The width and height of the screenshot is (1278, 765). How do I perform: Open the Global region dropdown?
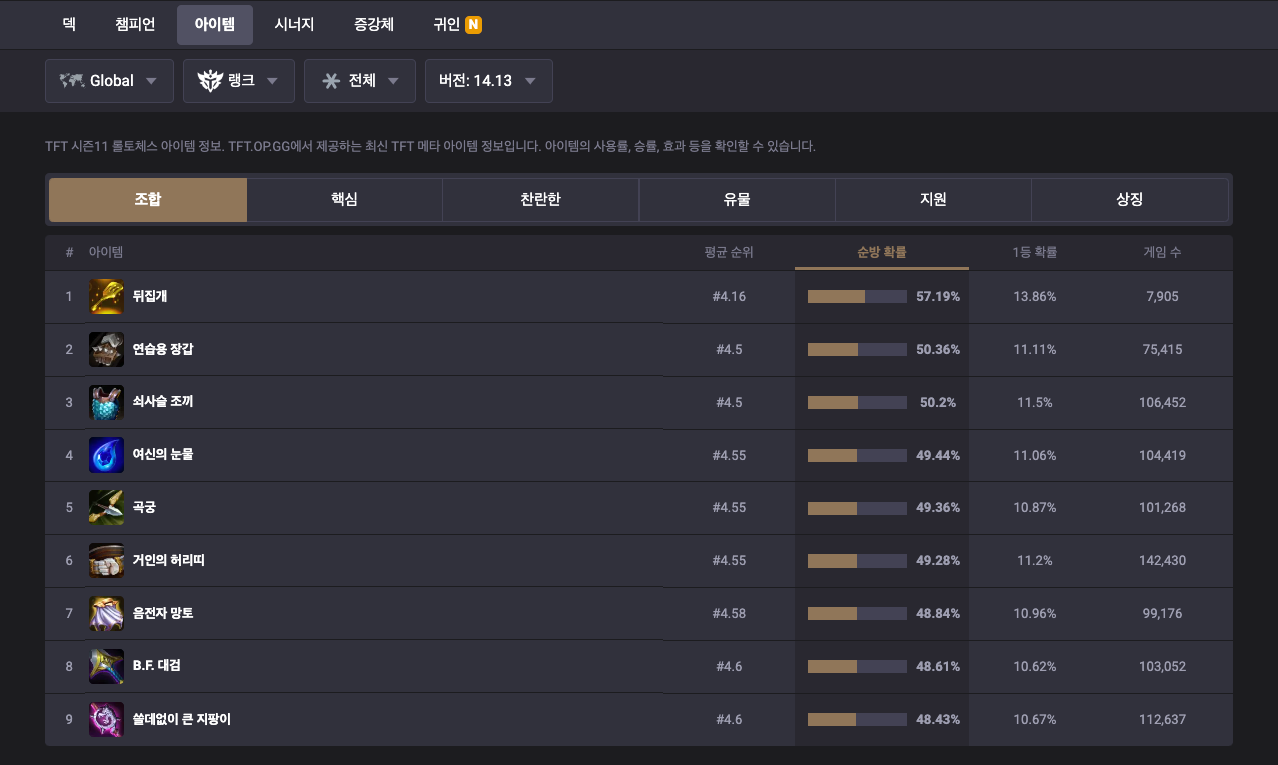(x=109, y=81)
